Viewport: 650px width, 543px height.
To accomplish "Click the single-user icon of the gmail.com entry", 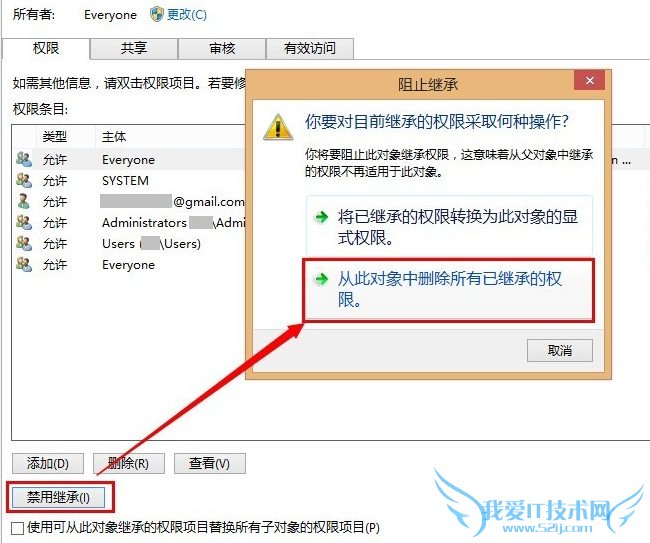I will tap(24, 201).
